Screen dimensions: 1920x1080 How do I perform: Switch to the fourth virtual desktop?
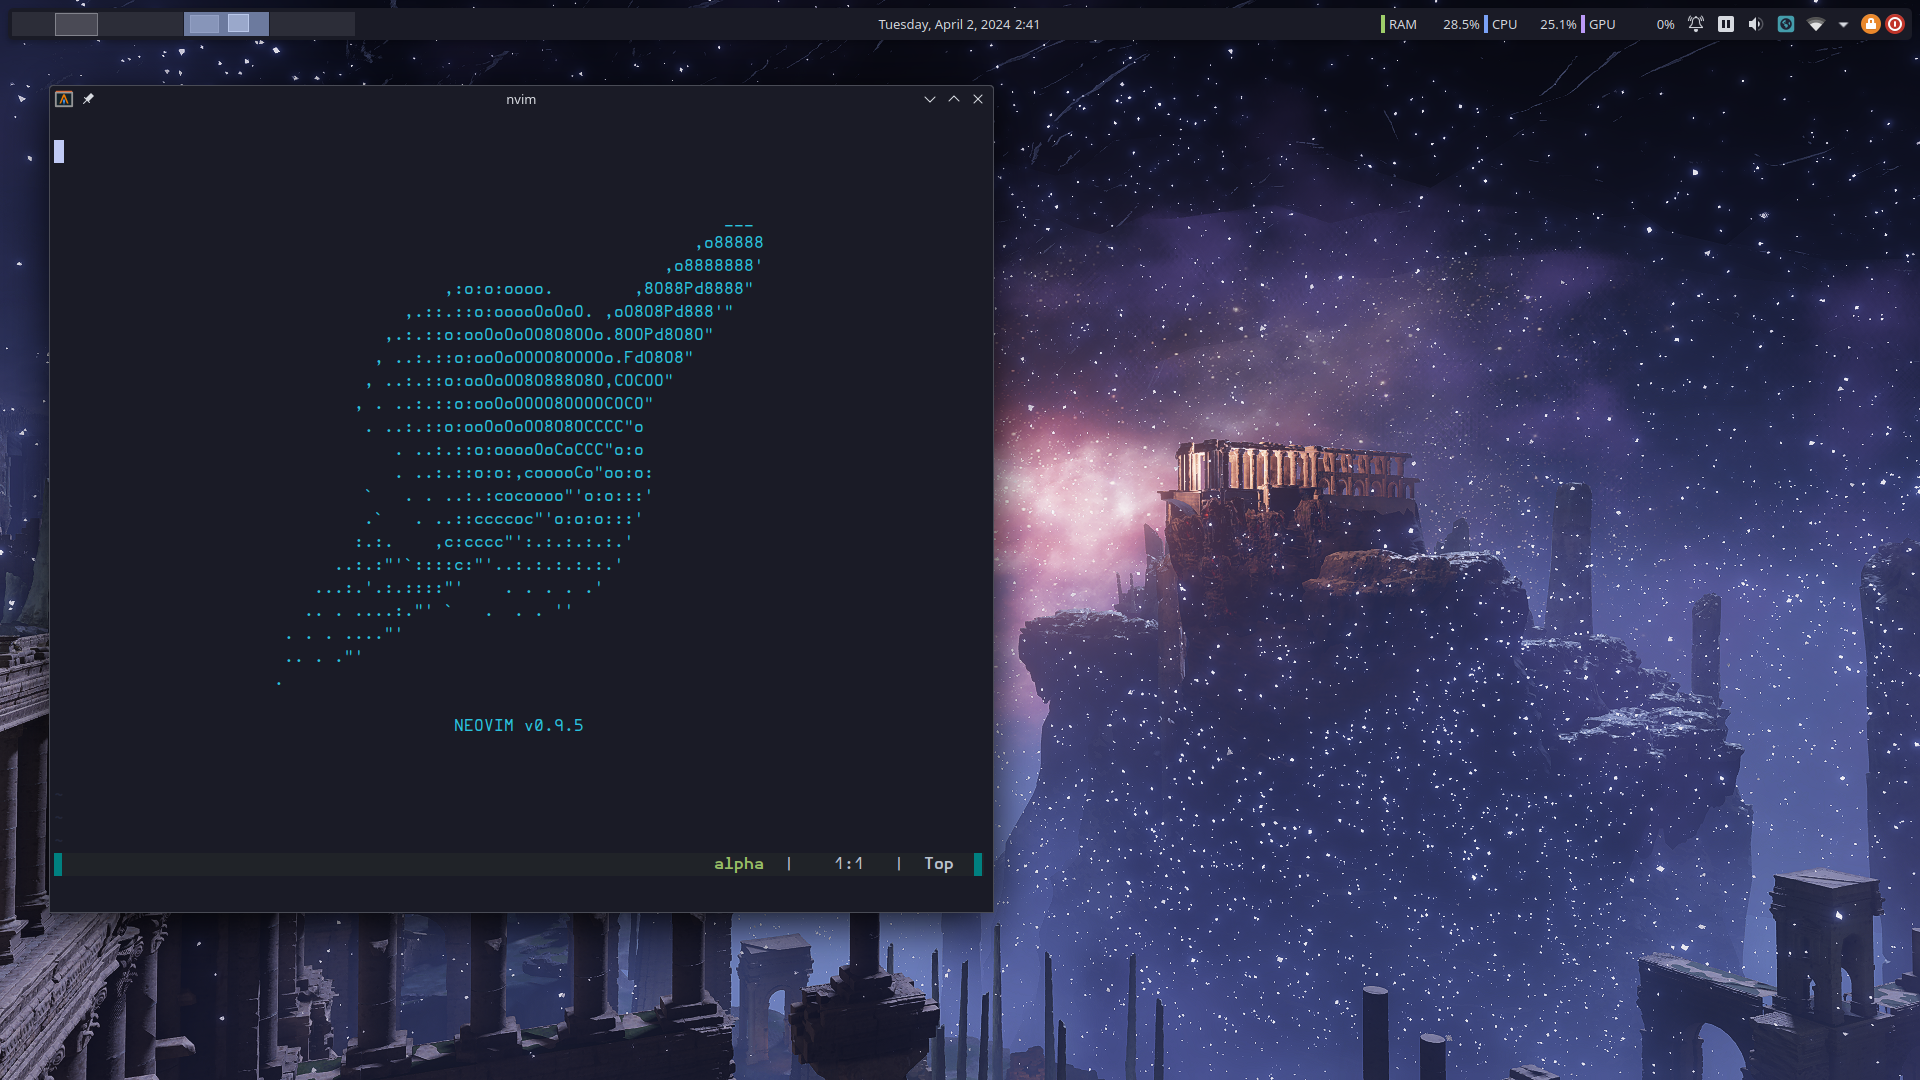click(312, 24)
